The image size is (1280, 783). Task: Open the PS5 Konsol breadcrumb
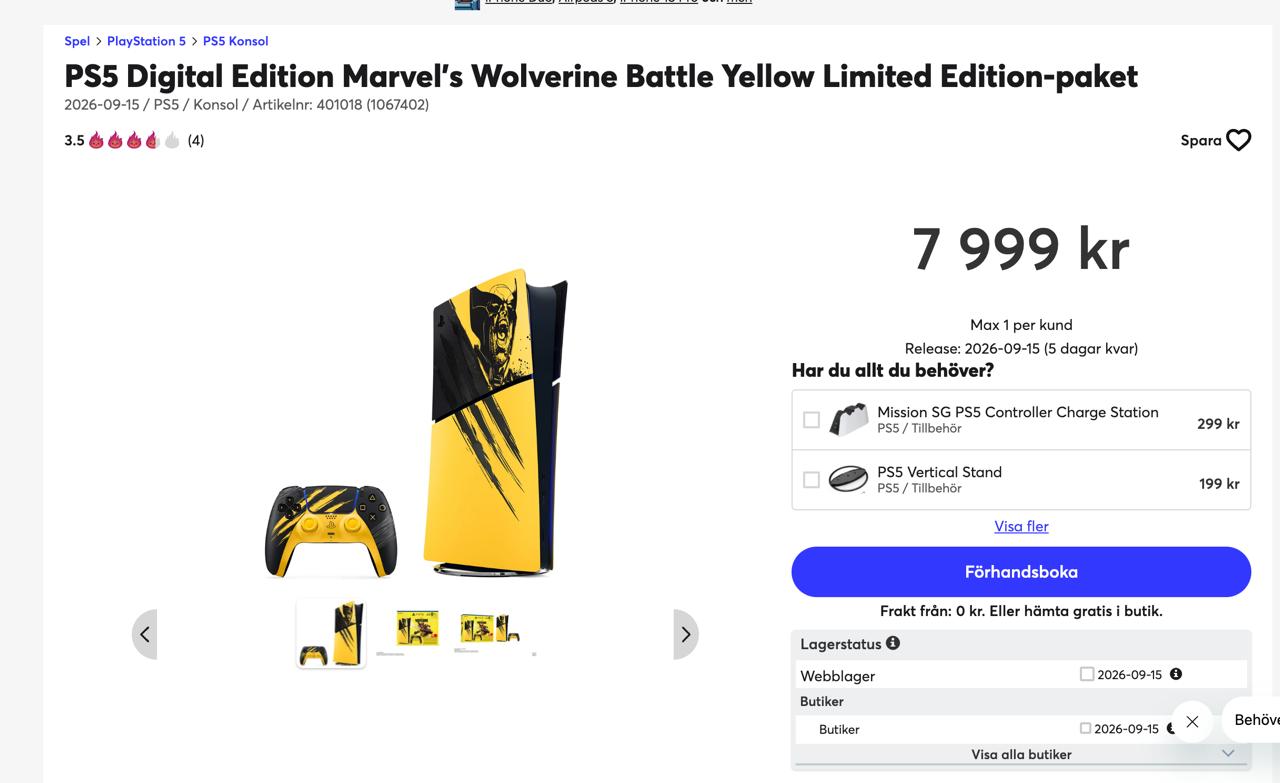[235, 41]
